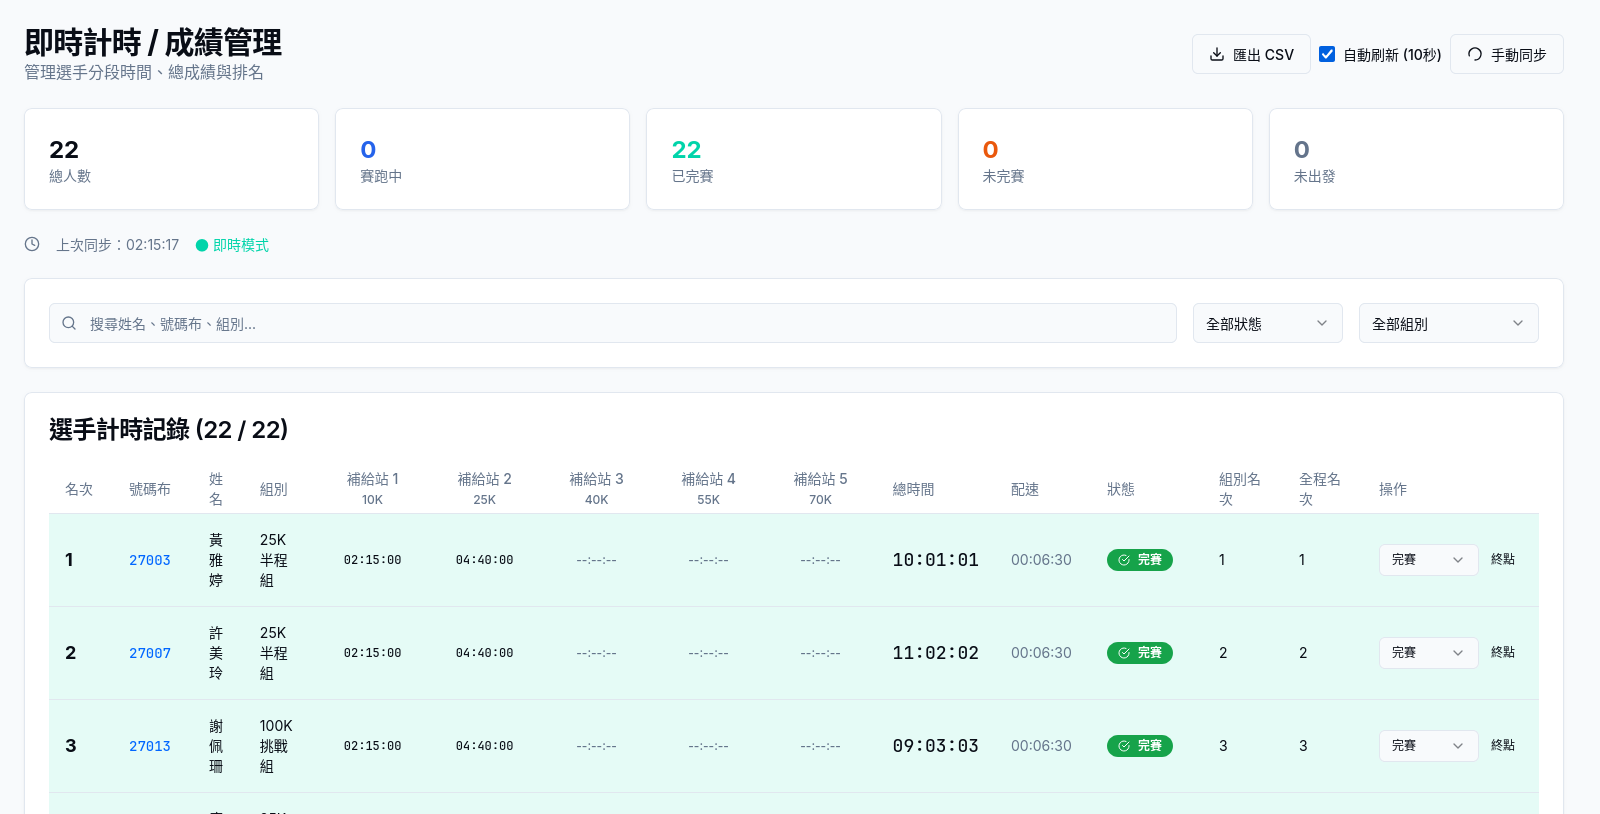
Task: Click the download icon beside 匯出 CSV
Action: (1217, 54)
